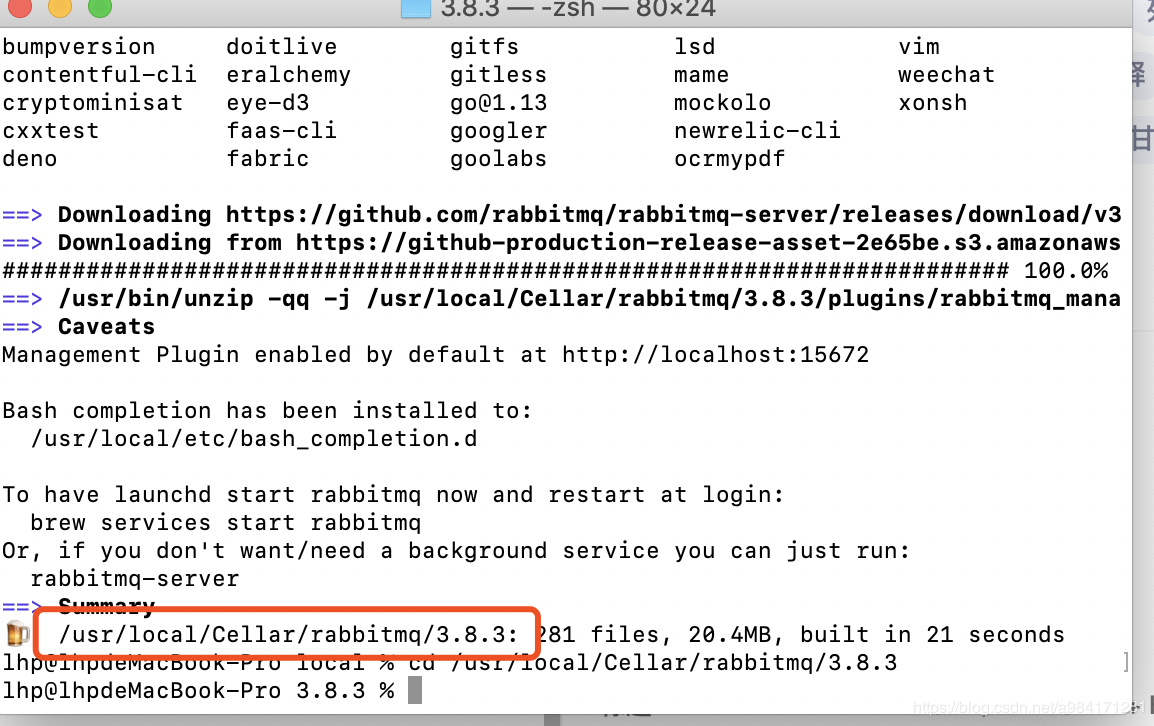Viewport: 1154px width, 726px height.
Task: Click the text 'gitless'
Action: tap(498, 75)
